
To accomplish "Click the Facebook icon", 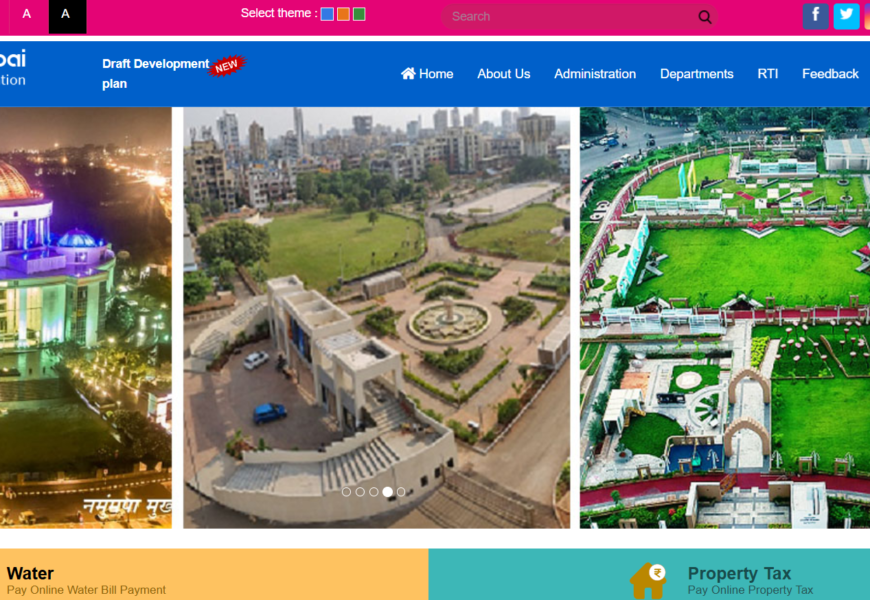I will coord(815,16).
